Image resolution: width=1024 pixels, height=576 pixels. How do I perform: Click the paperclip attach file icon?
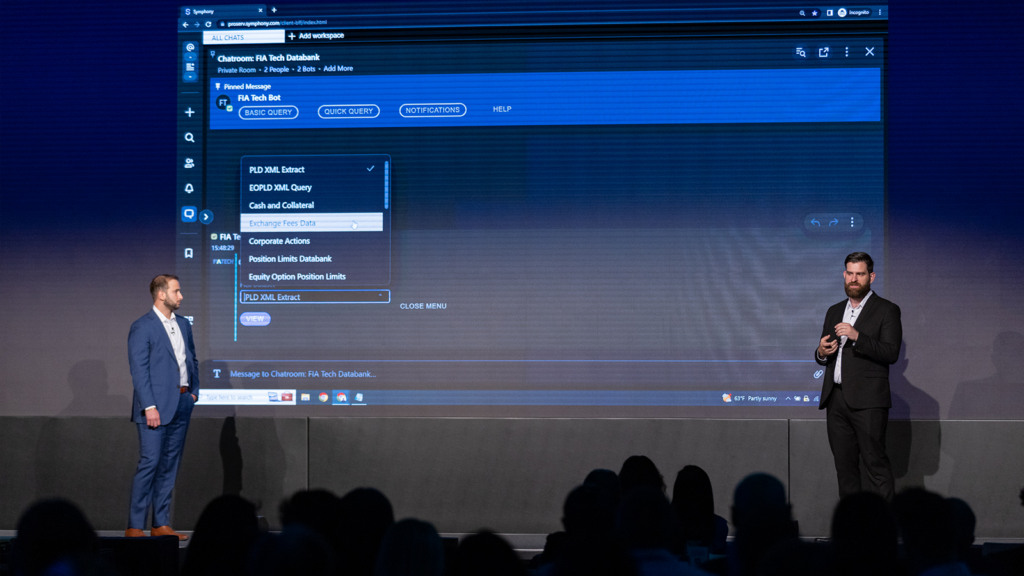[818, 374]
